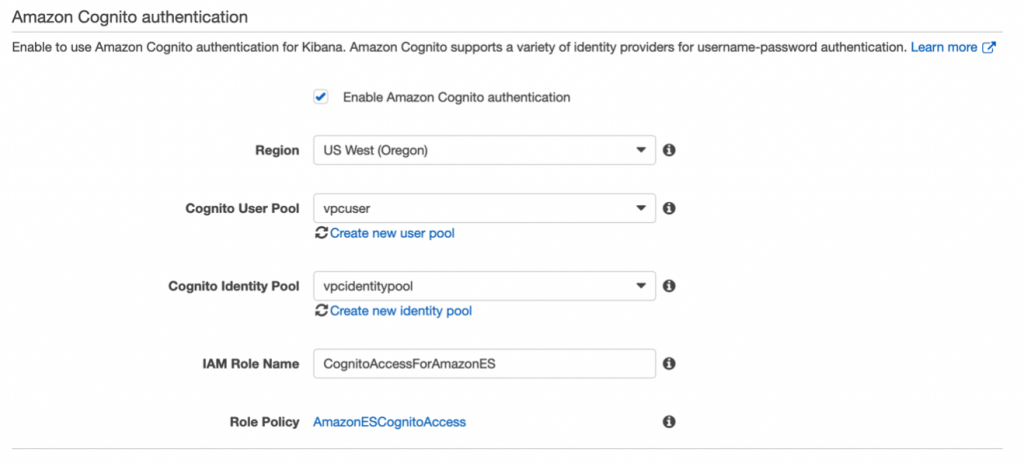Click the Role Policy info icon
Screen dimensions: 1024x463
pyautogui.click(x=669, y=422)
